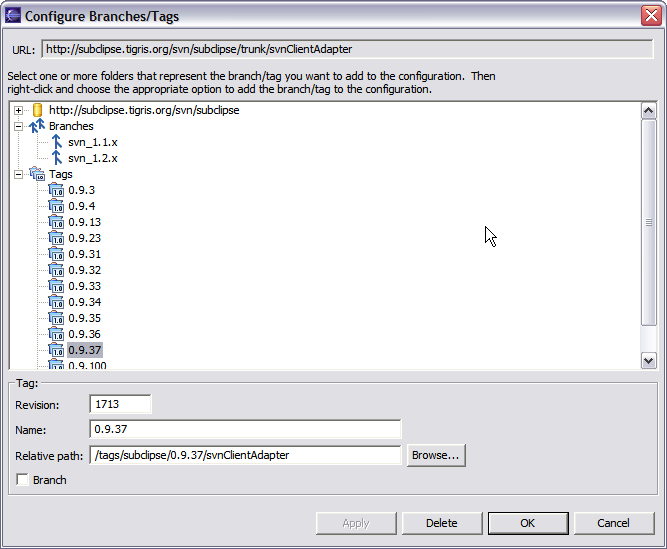Click the Browse... button
The height and width of the screenshot is (549, 667).
pos(436,455)
